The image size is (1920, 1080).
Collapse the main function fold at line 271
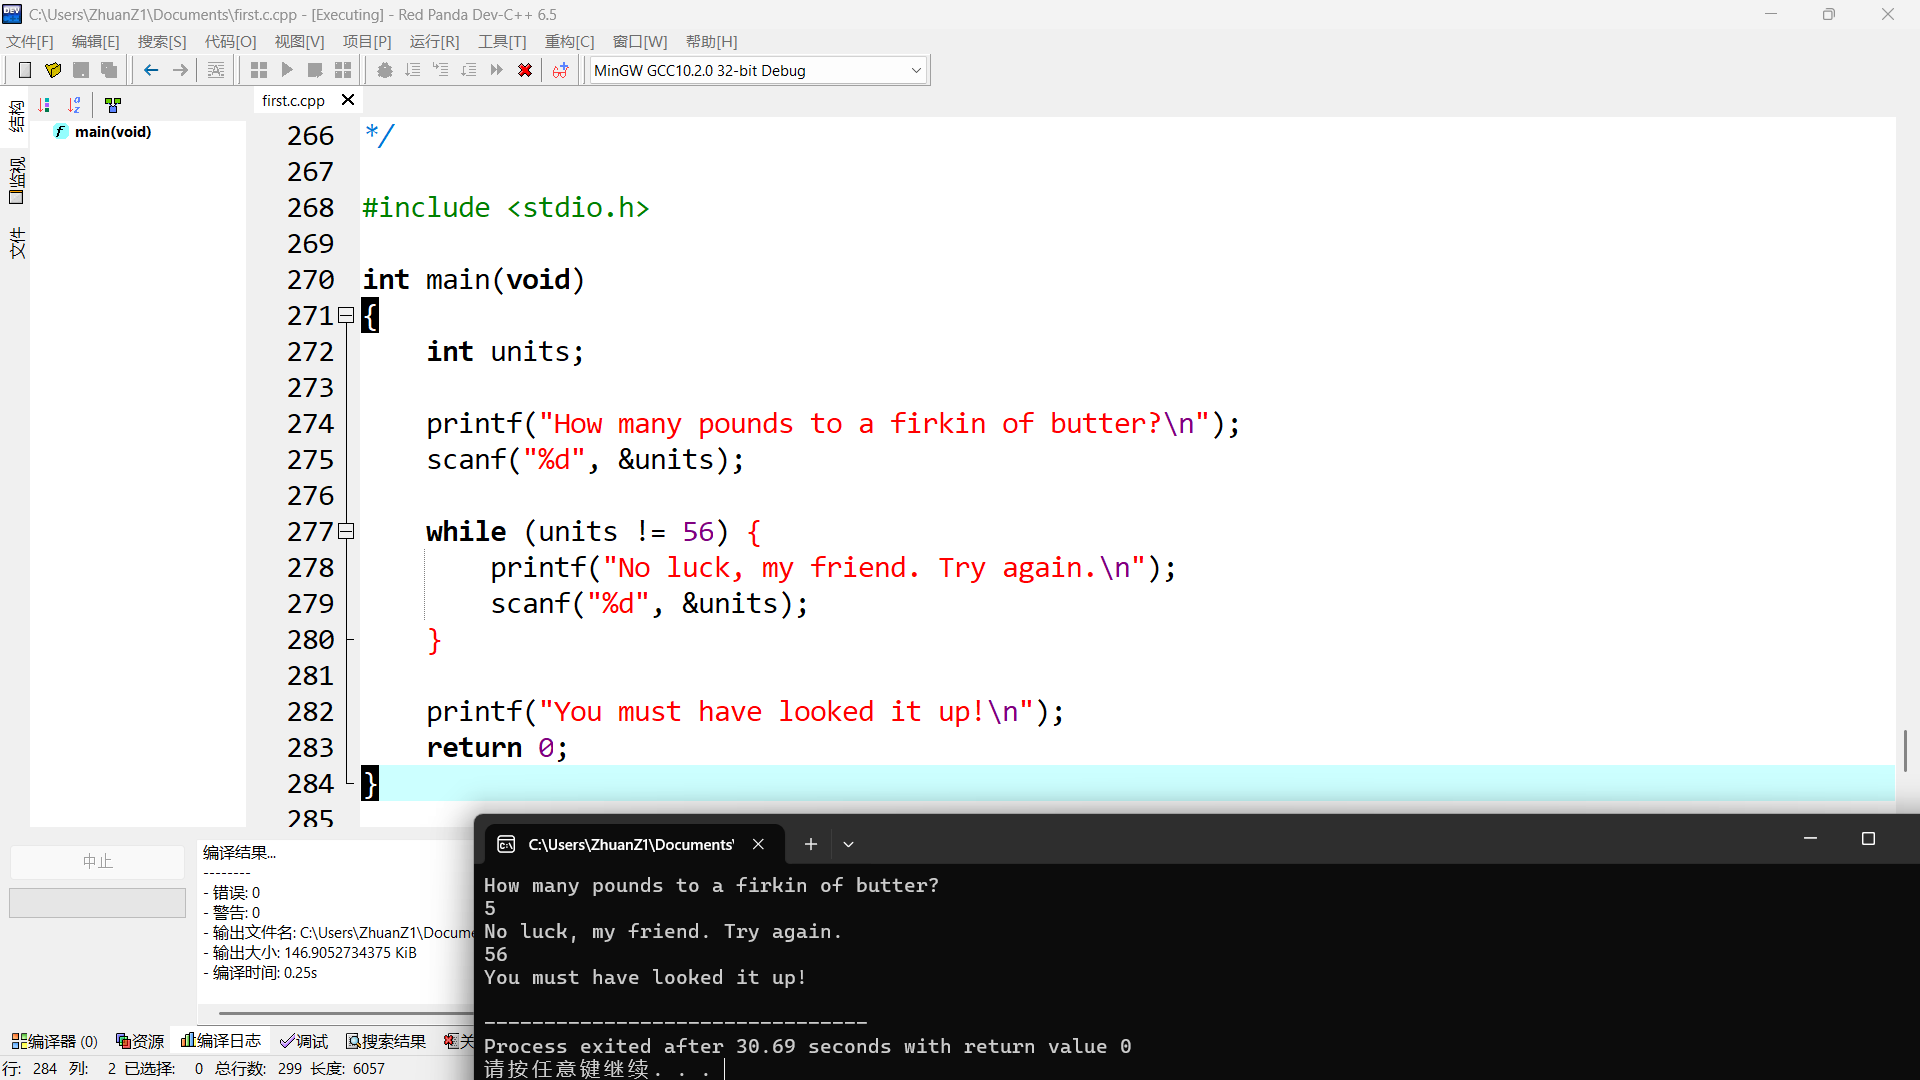pyautogui.click(x=346, y=316)
